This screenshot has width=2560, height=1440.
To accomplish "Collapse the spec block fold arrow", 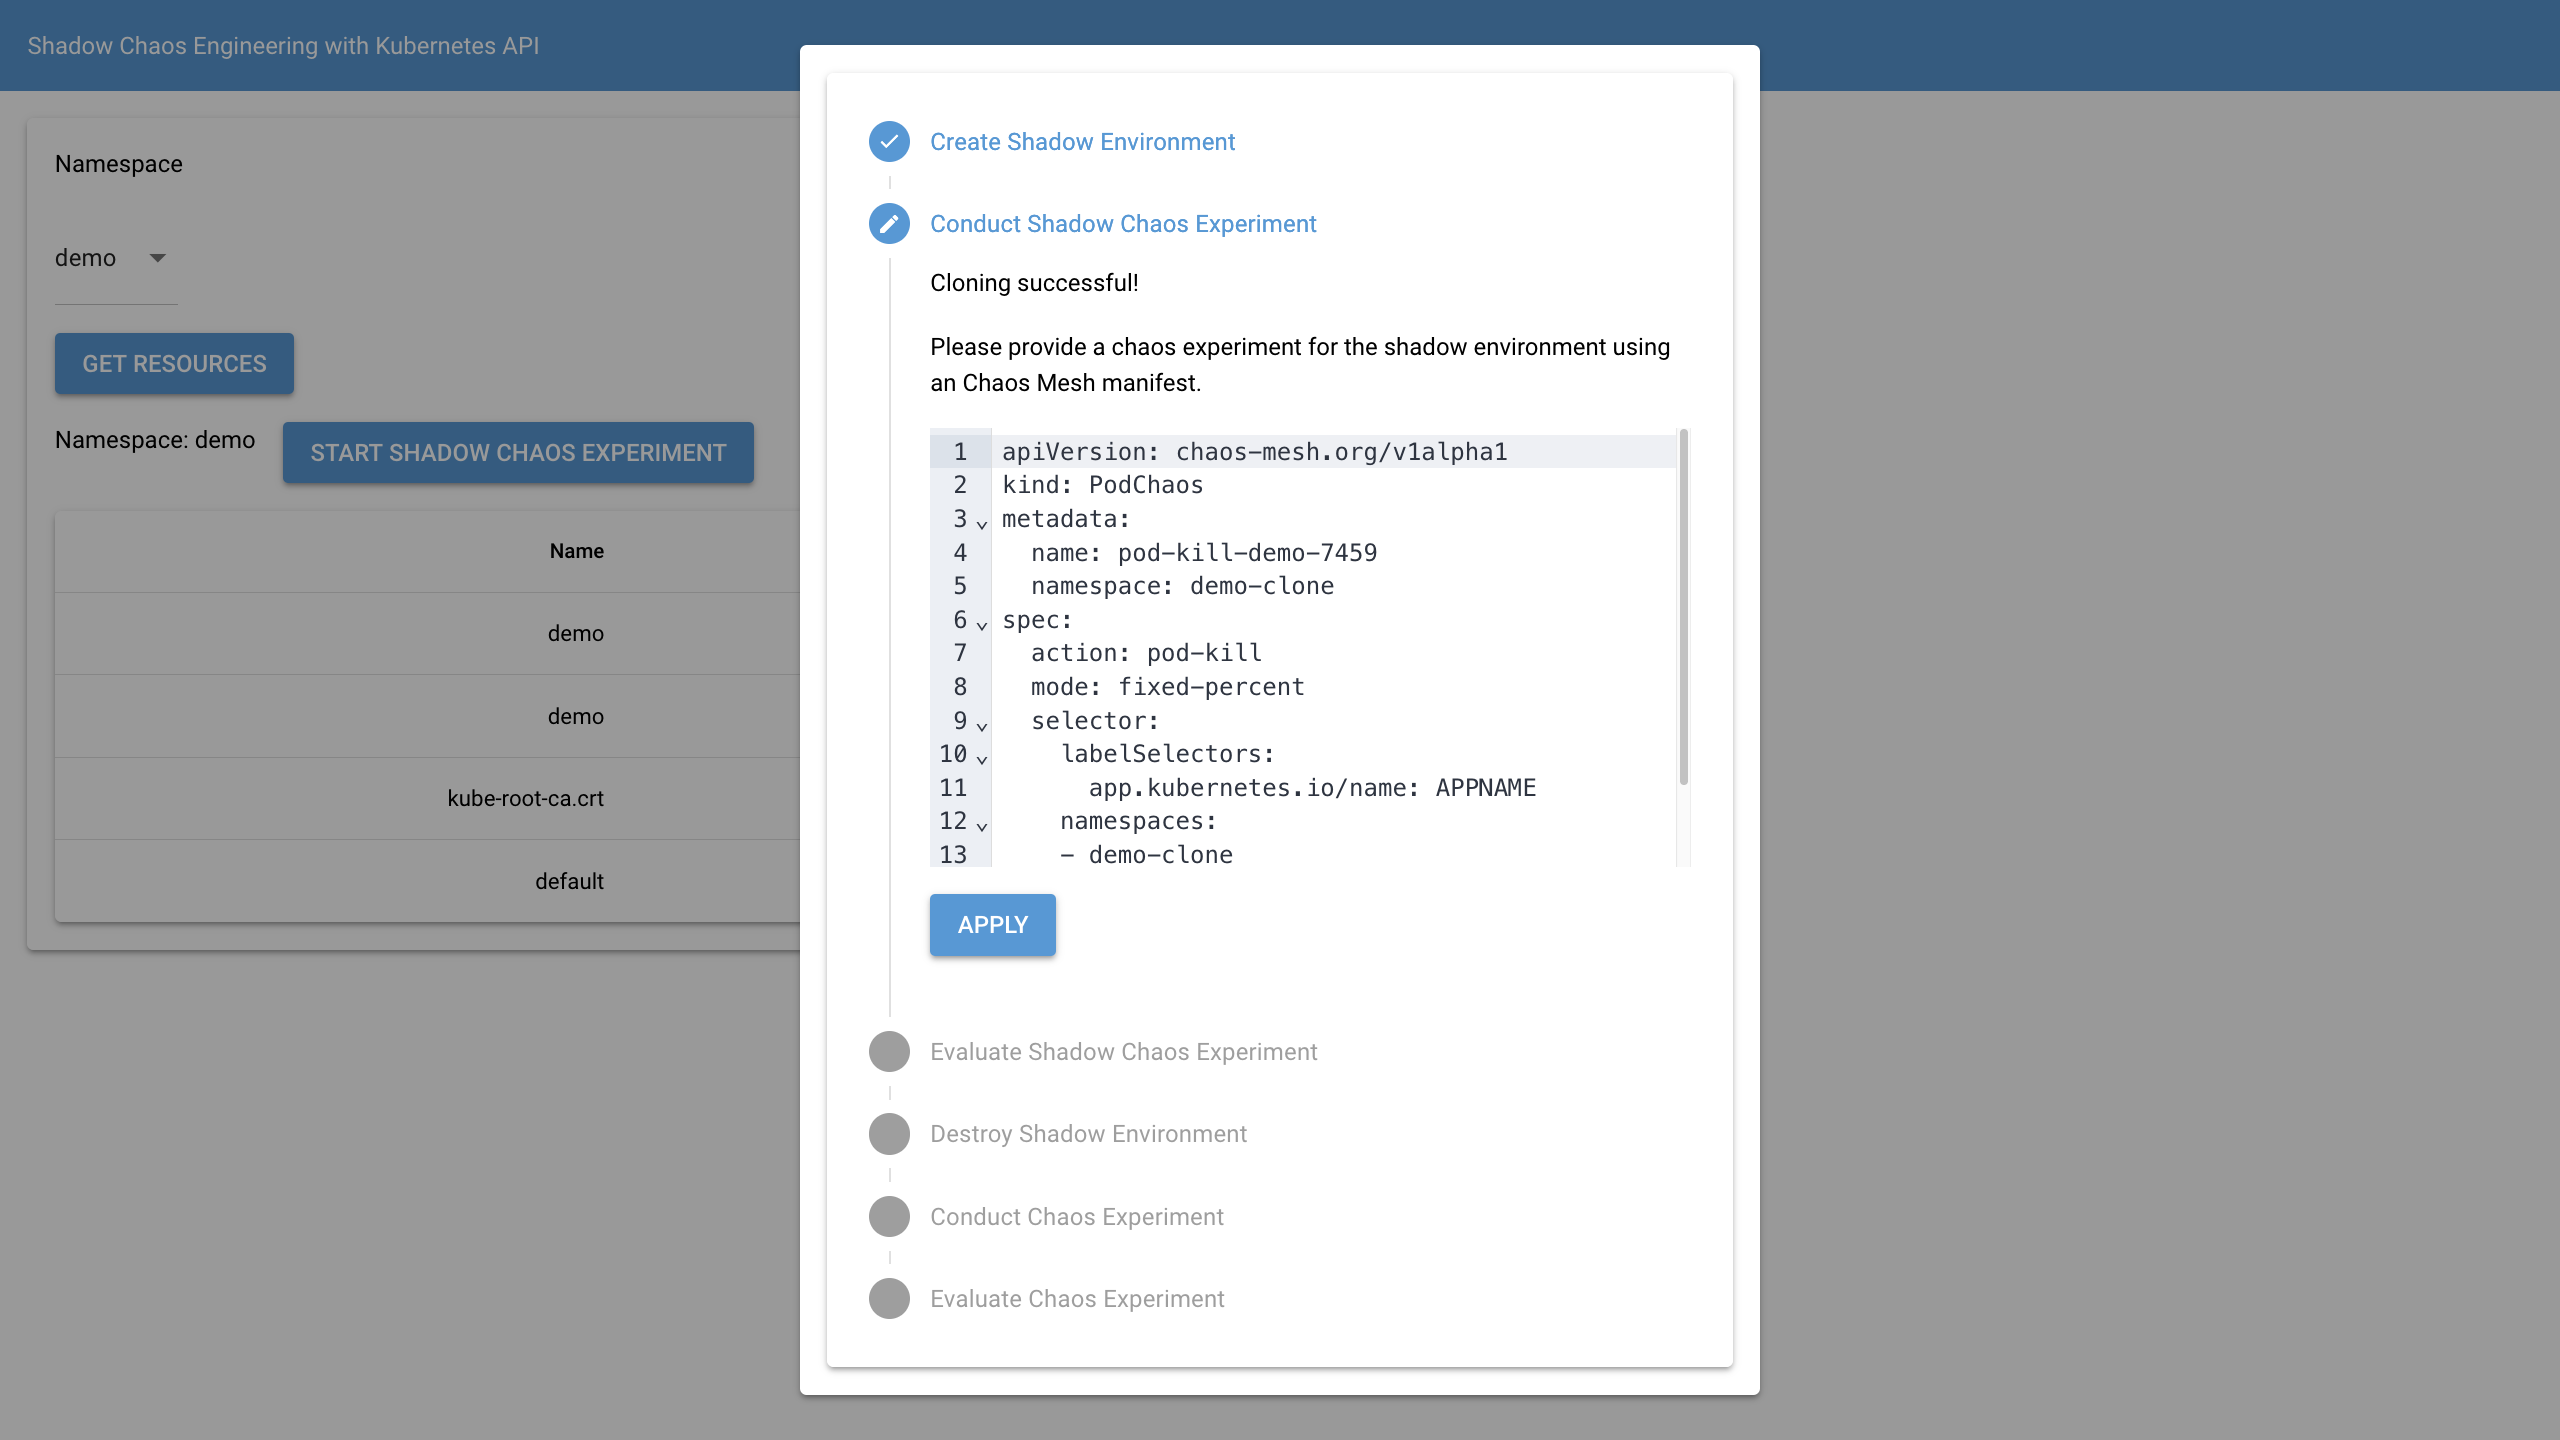I will [982, 625].
